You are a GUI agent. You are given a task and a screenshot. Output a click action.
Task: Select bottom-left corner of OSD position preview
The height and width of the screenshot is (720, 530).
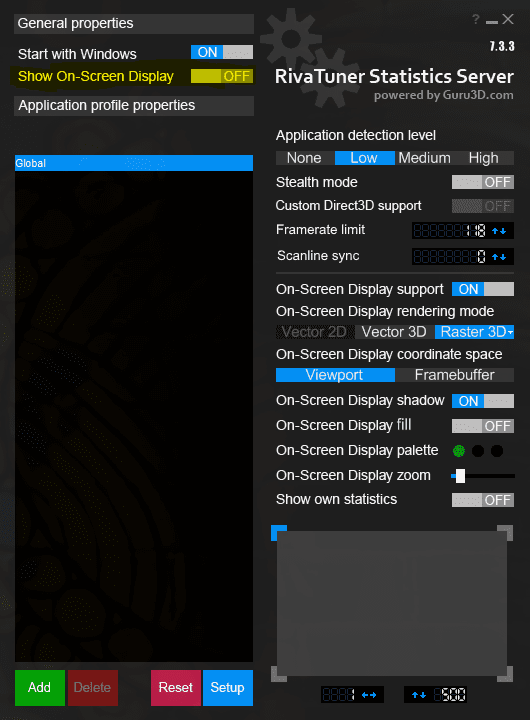point(279,674)
